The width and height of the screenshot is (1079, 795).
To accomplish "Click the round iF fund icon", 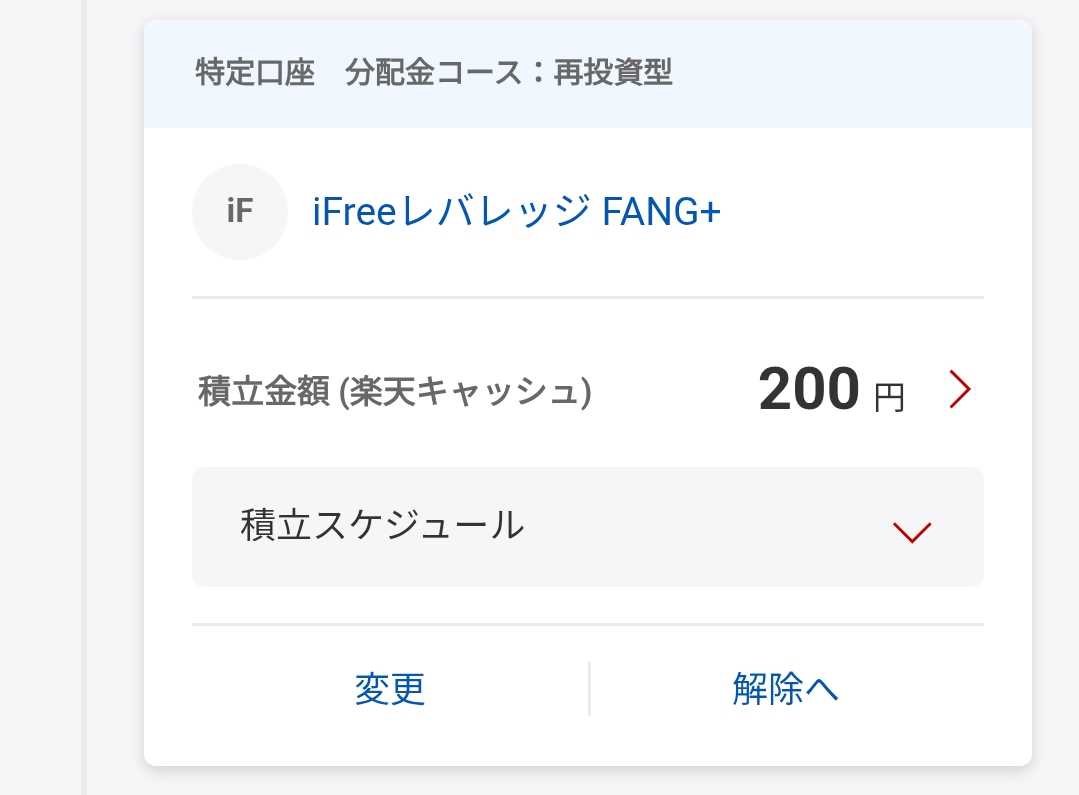I will 239,212.
